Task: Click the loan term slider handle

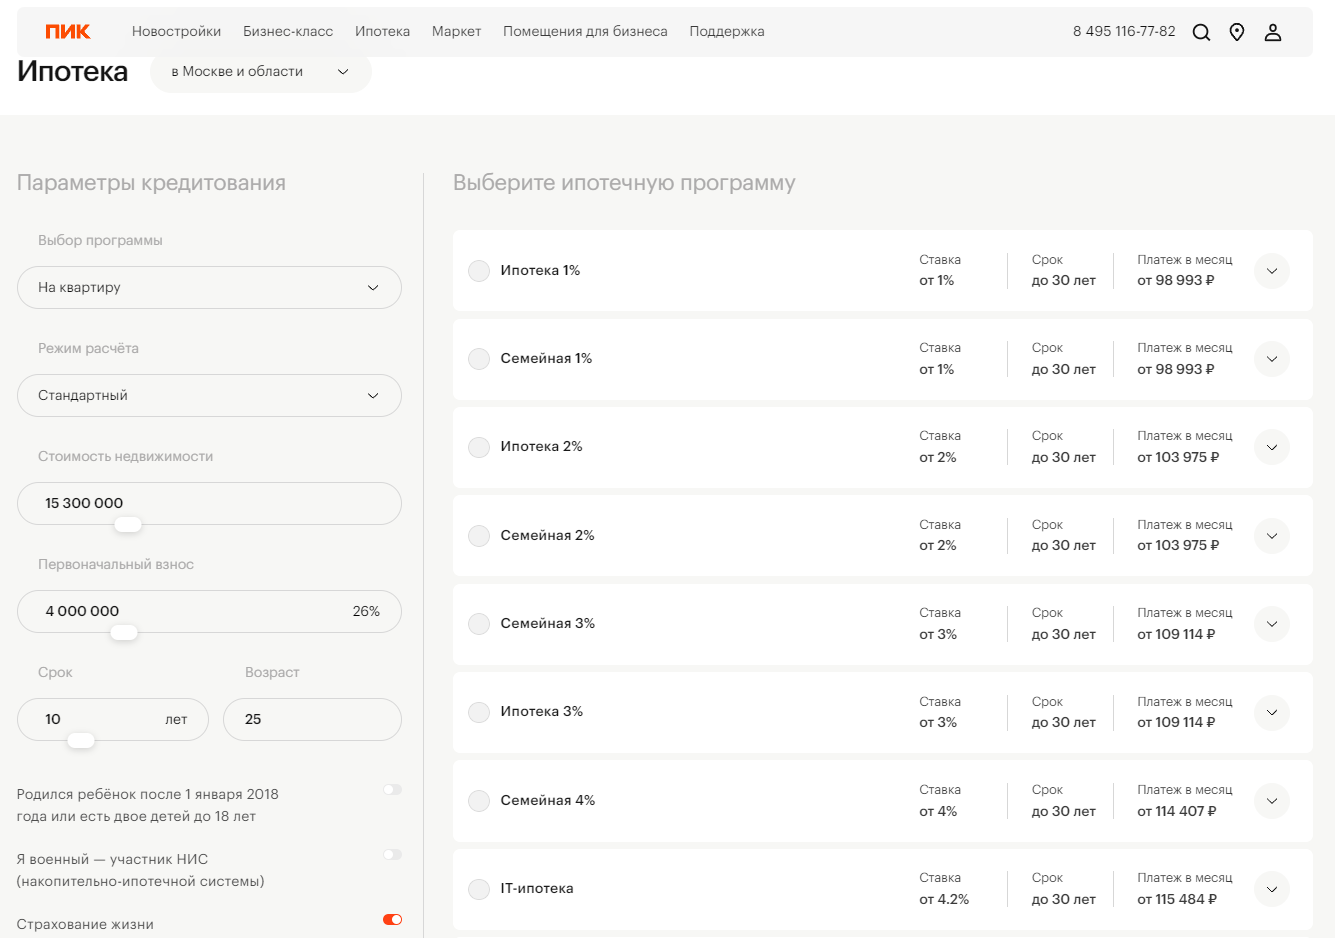Action: click(81, 740)
